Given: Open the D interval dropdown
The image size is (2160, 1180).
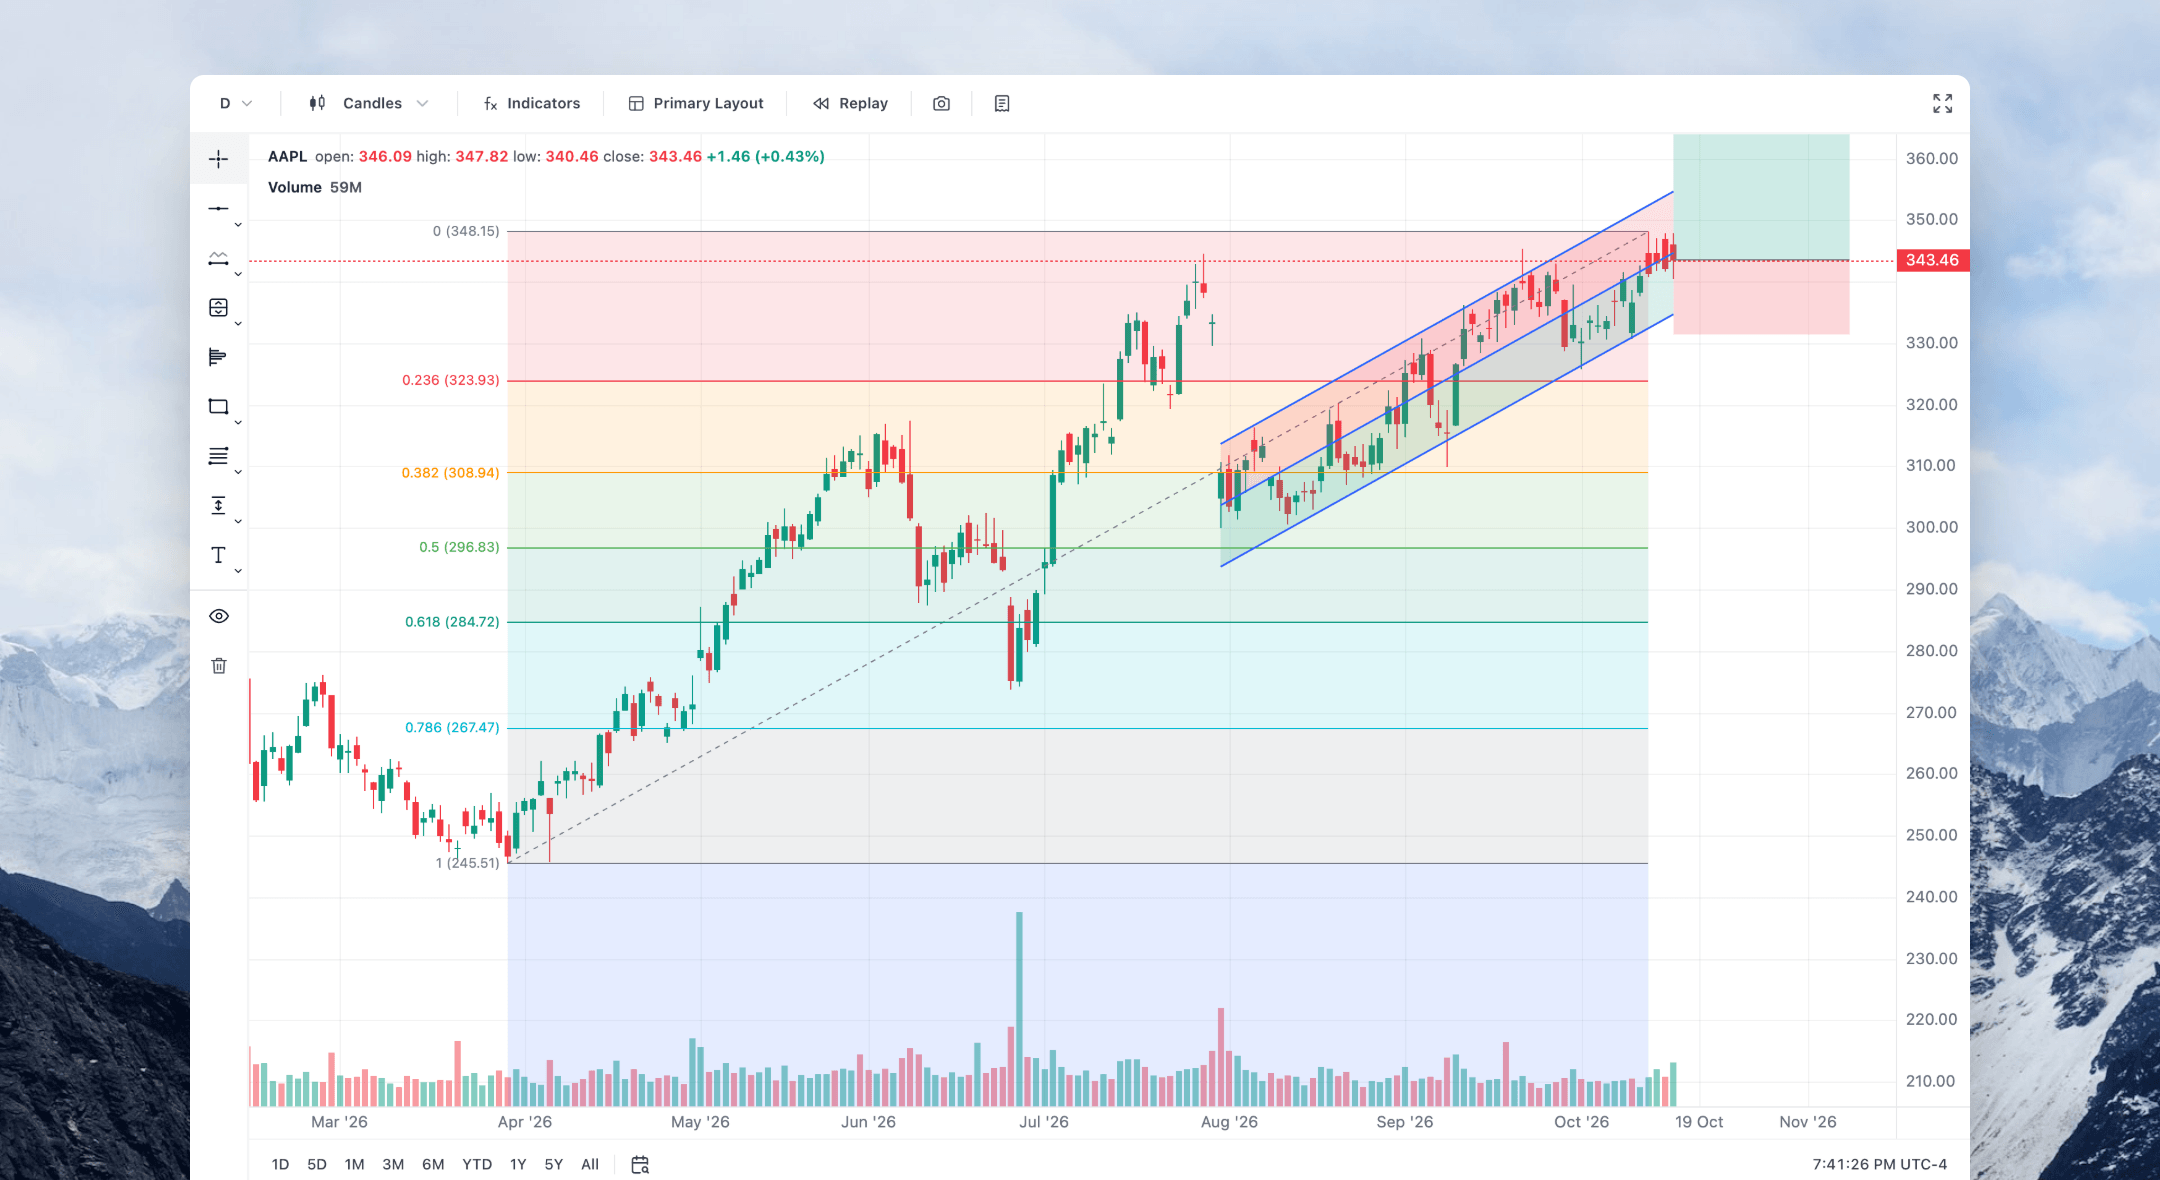Looking at the screenshot, I should (236, 103).
